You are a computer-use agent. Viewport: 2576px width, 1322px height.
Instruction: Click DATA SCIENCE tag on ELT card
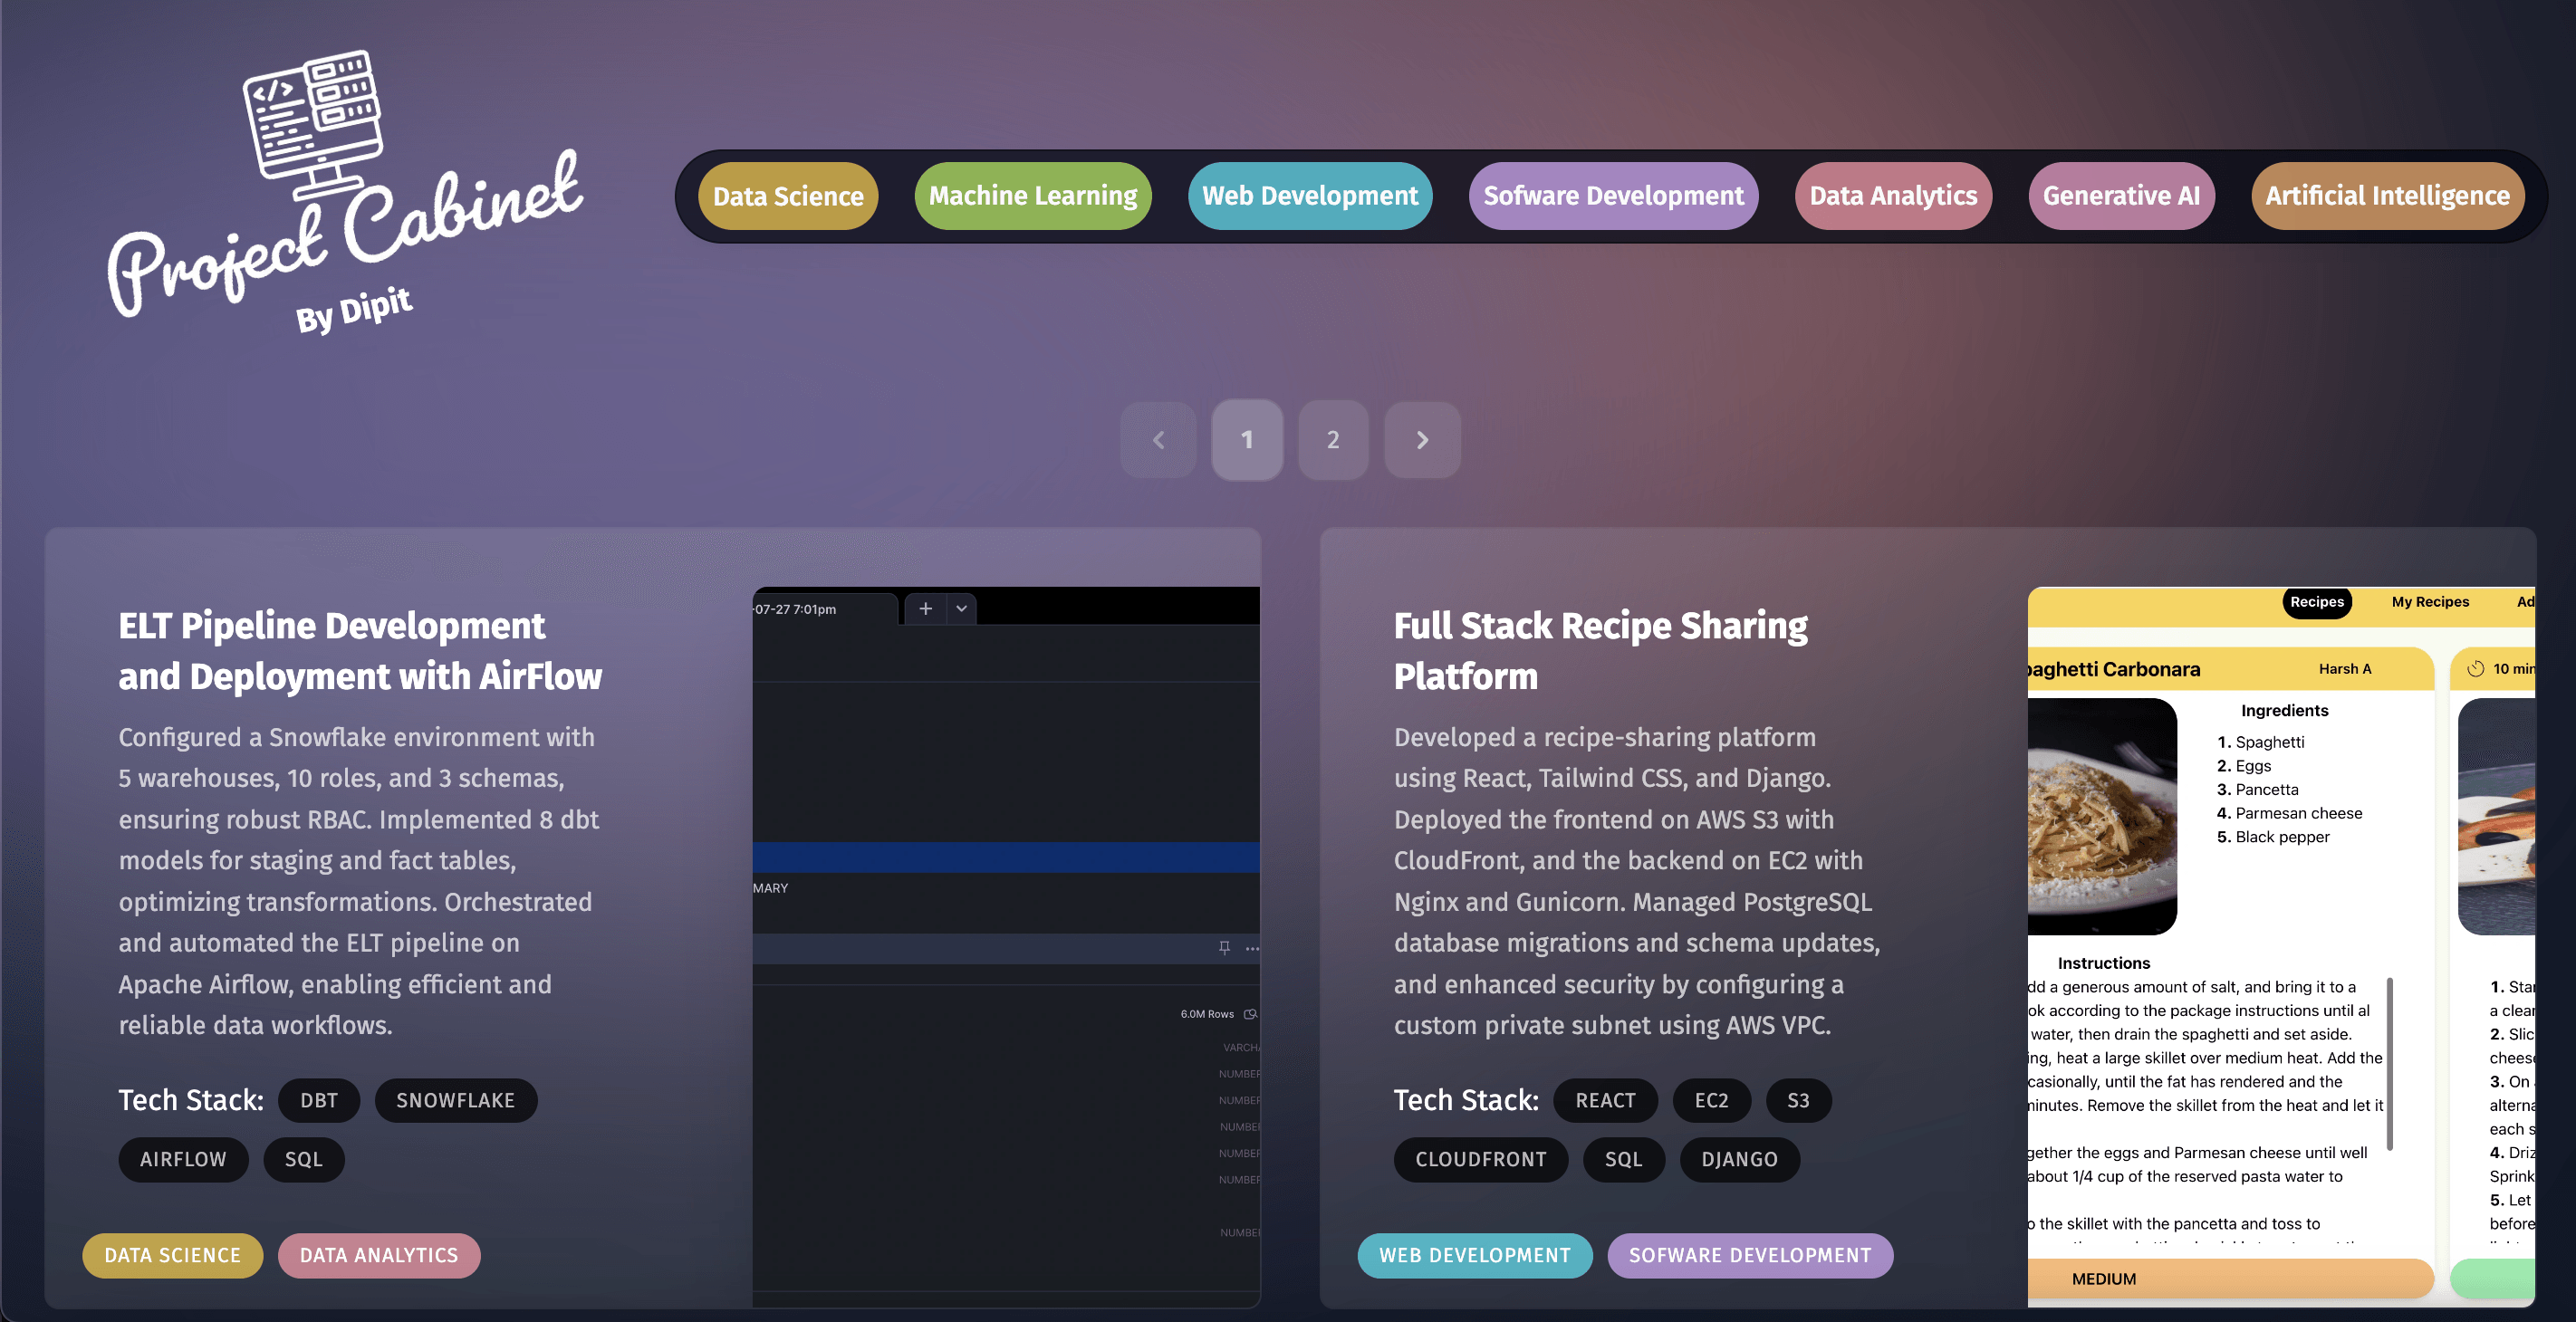(173, 1255)
